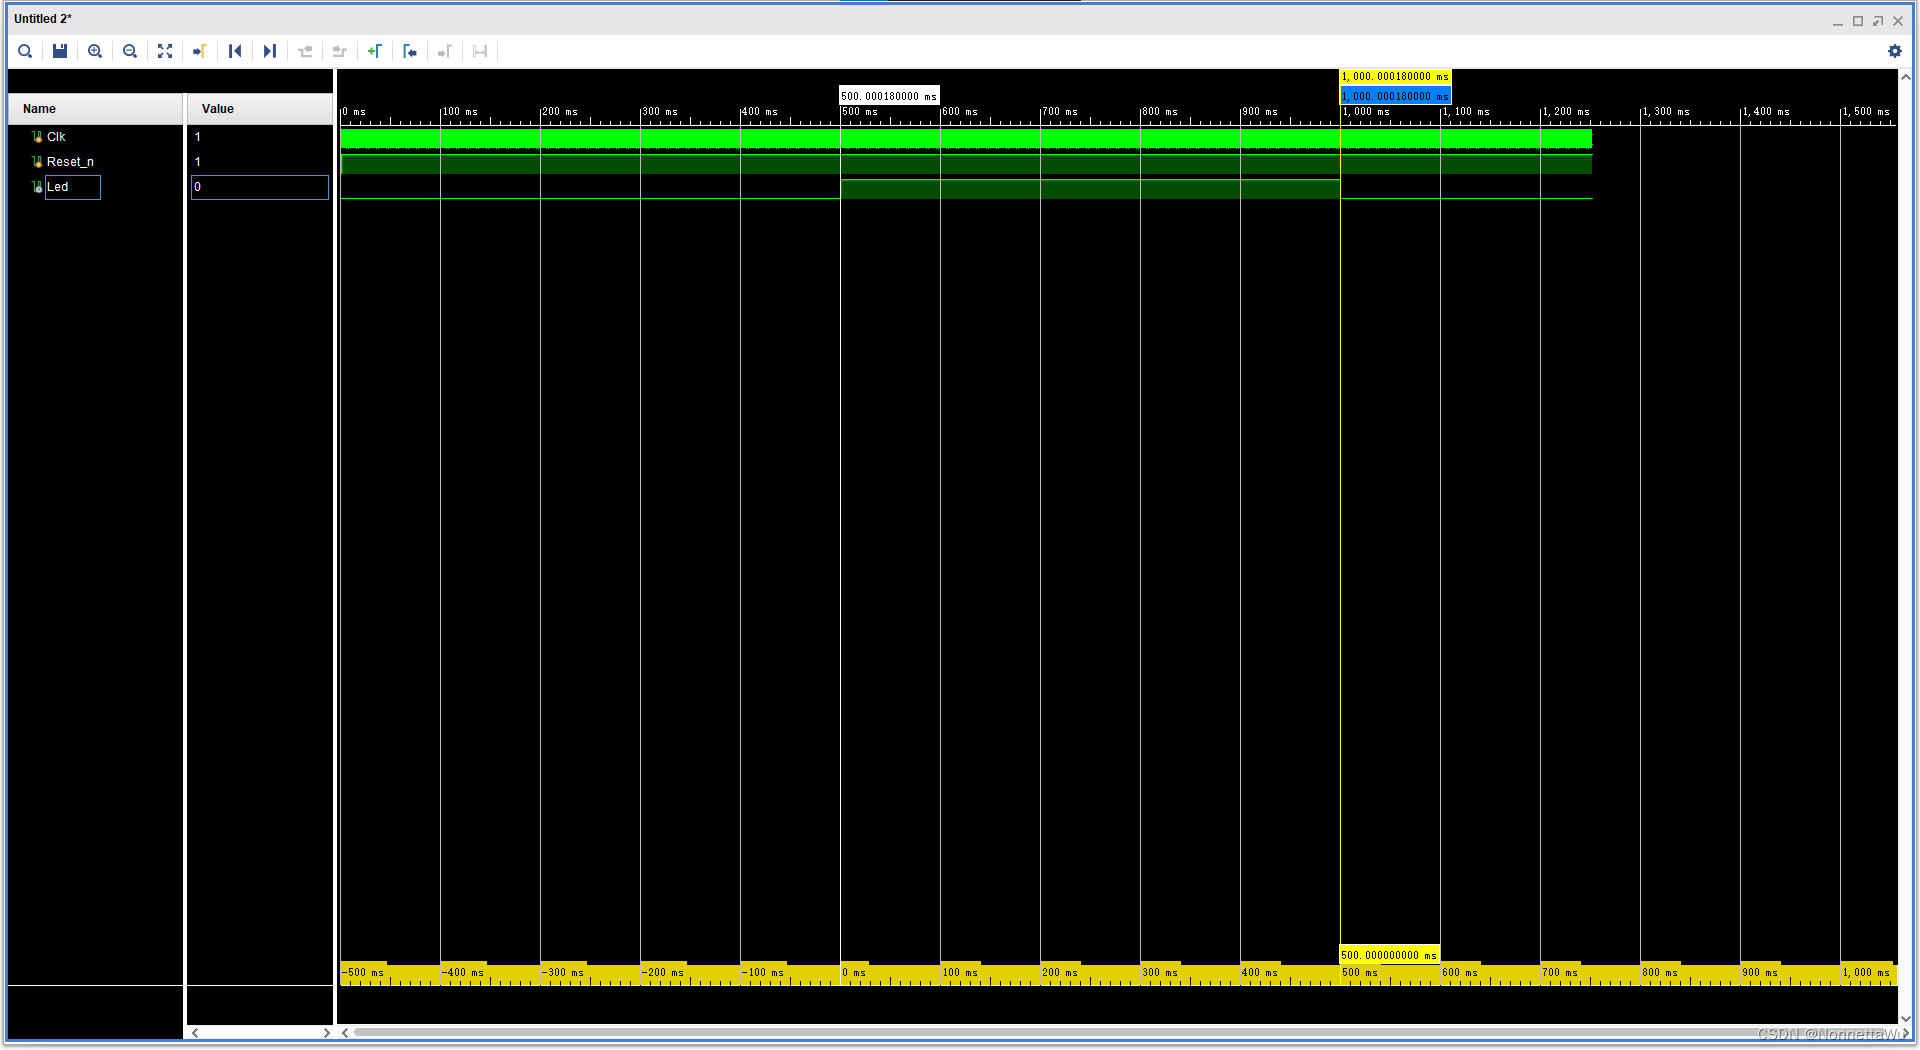
Task: Click the Reset_n waveform trace
Action: click(x=965, y=164)
